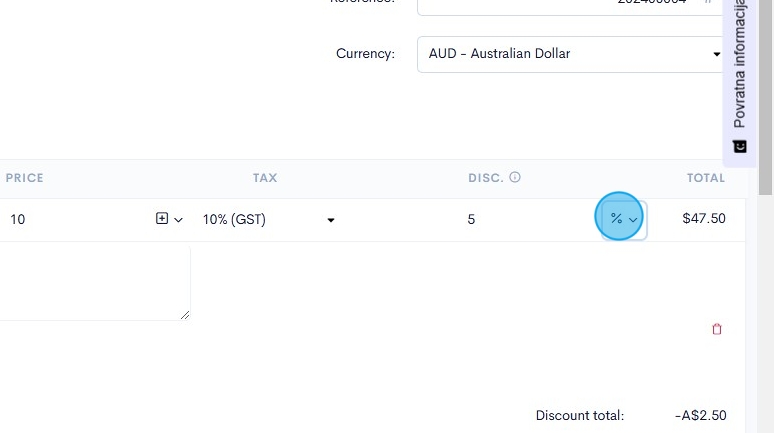Click the DISC. column header label
Image resolution: width=774 pixels, height=433 pixels.
(x=485, y=178)
